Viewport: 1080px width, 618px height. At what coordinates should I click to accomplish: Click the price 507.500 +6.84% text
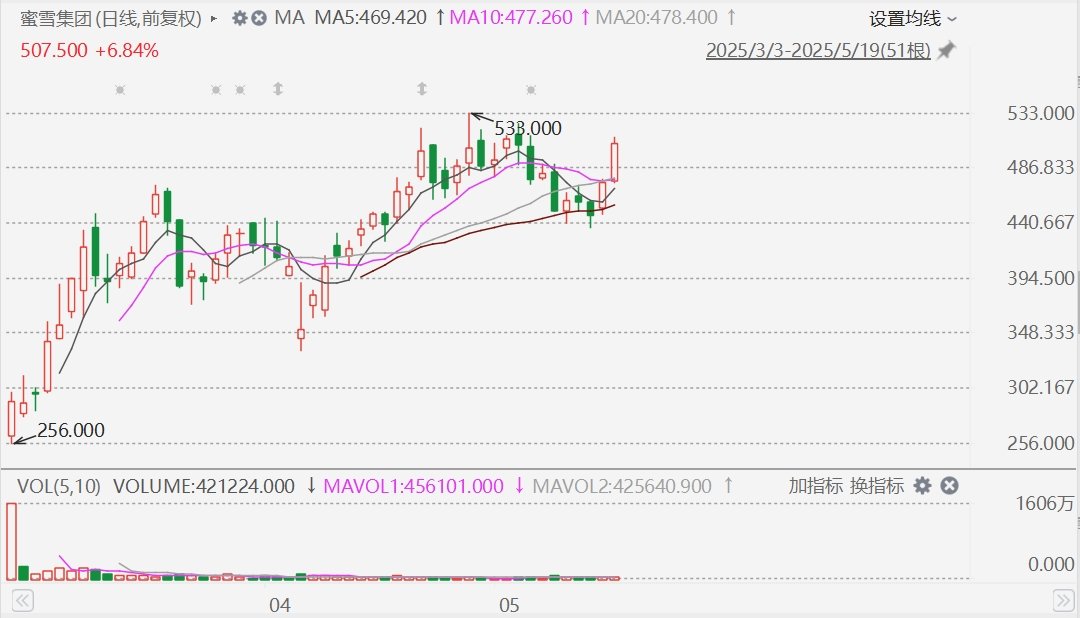(90, 50)
